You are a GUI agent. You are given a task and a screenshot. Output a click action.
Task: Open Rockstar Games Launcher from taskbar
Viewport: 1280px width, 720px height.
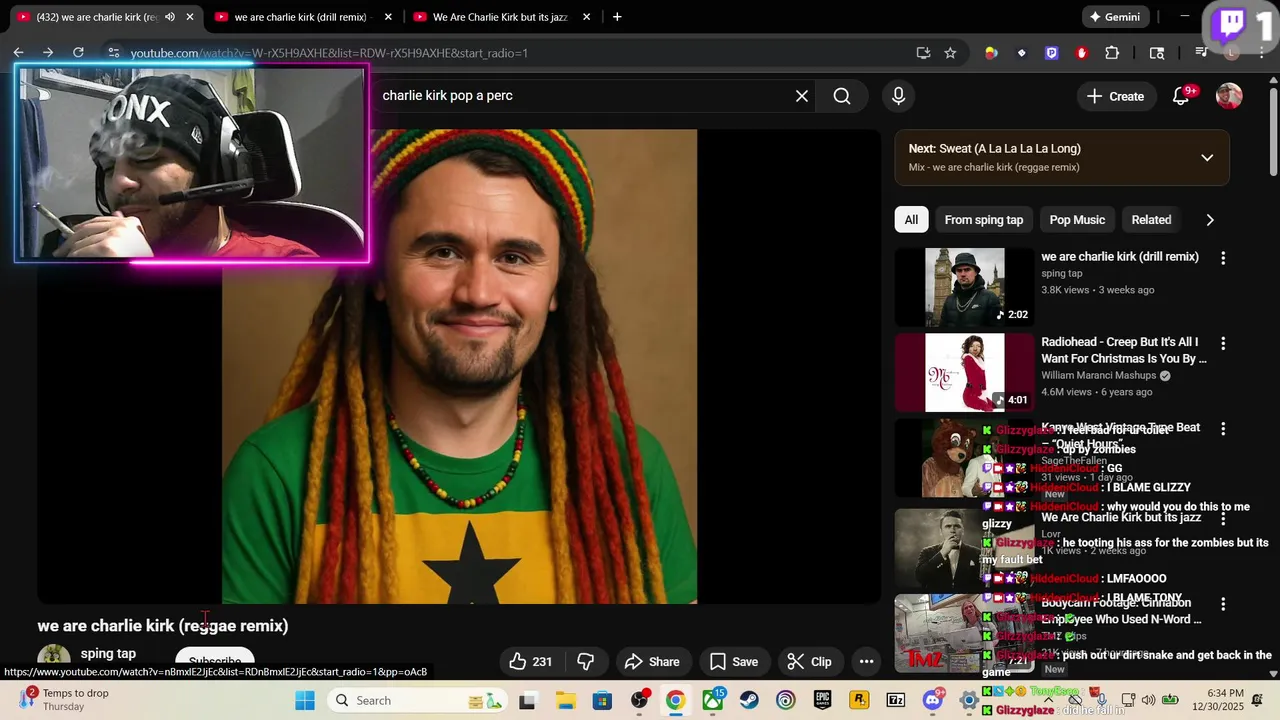(x=858, y=700)
